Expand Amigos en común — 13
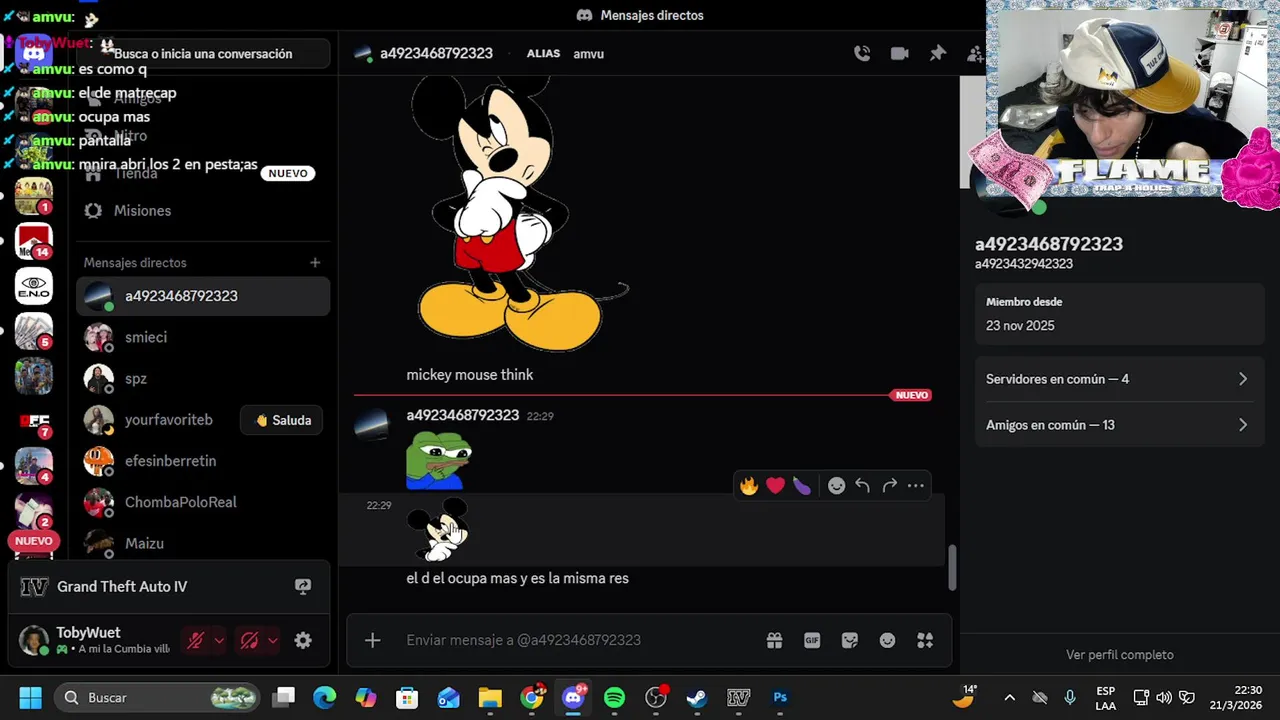This screenshot has height=720, width=1280. pyautogui.click(x=1119, y=425)
